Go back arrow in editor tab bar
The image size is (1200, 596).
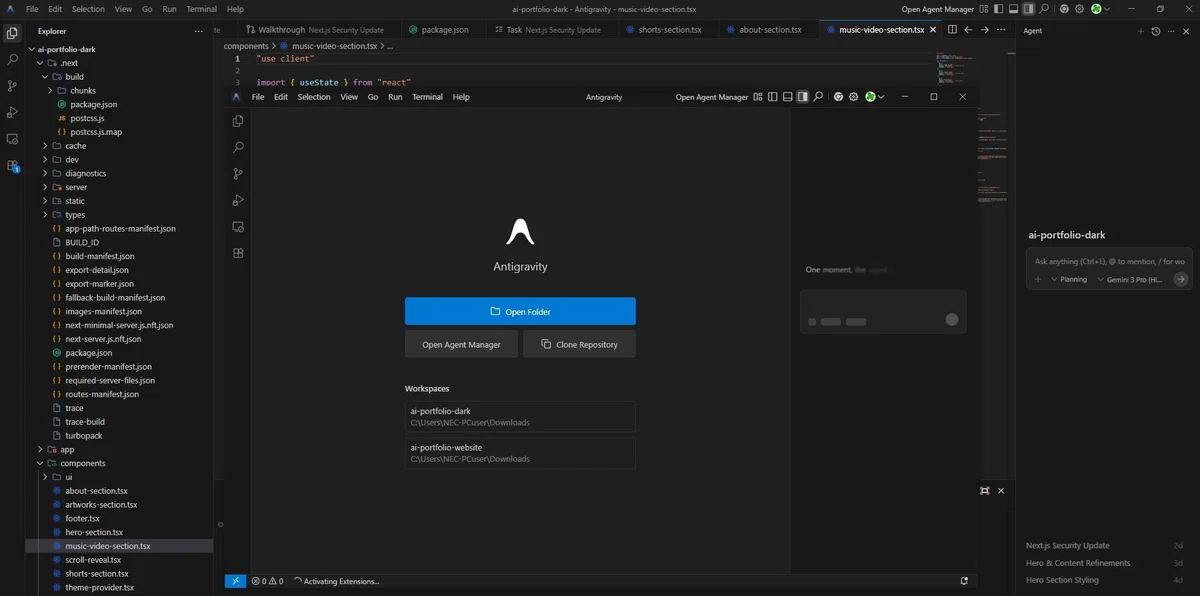pos(968,30)
